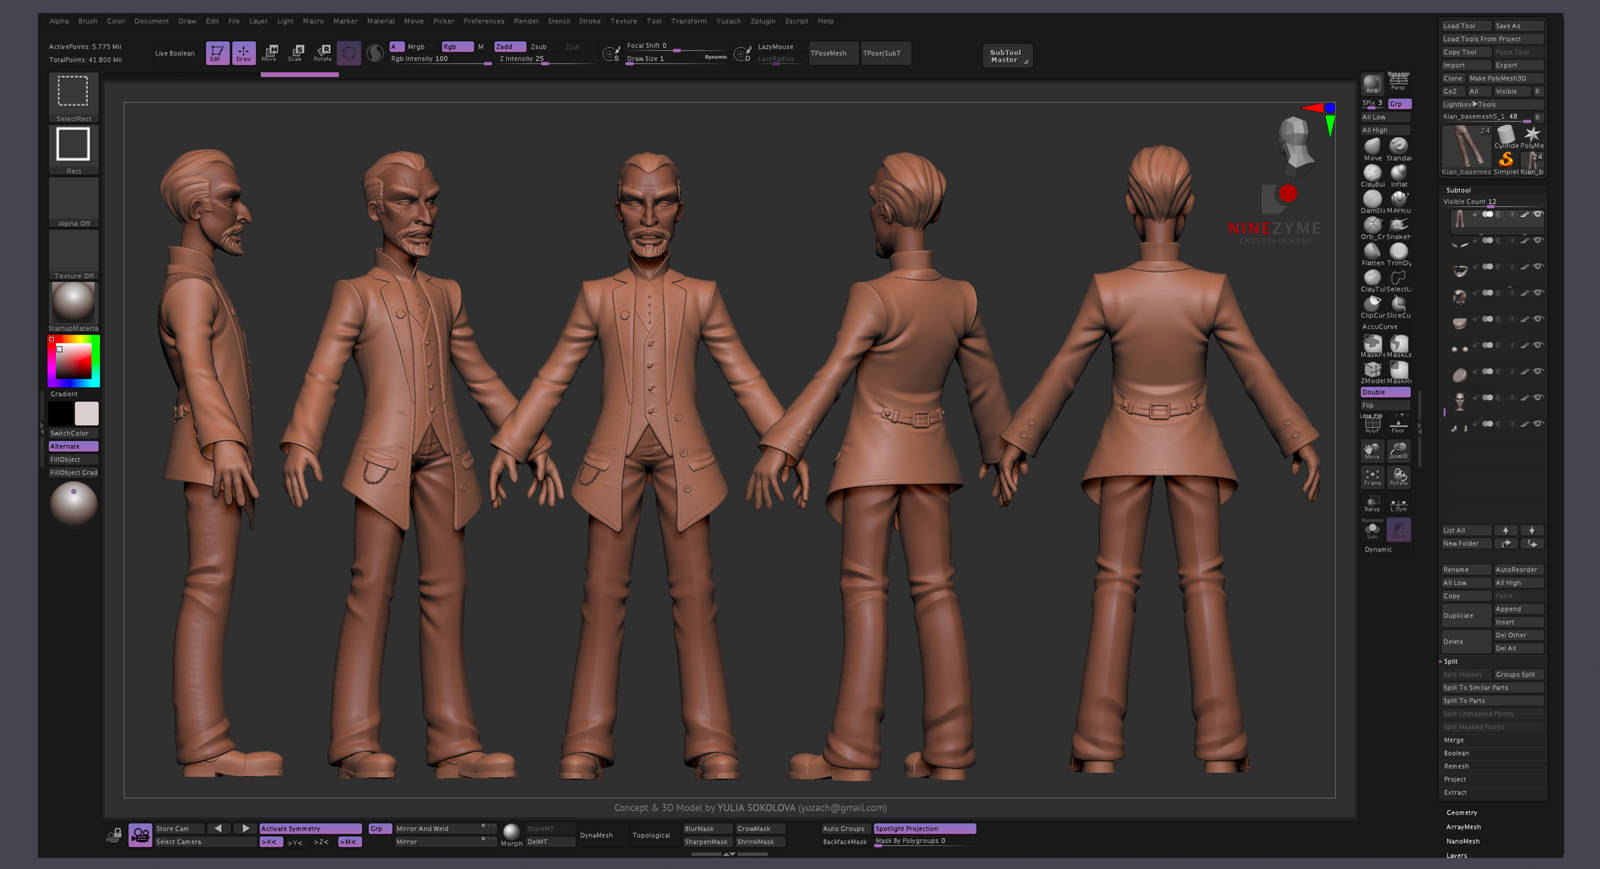Open the Render menu
This screenshot has height=869, width=1600.
526,21
